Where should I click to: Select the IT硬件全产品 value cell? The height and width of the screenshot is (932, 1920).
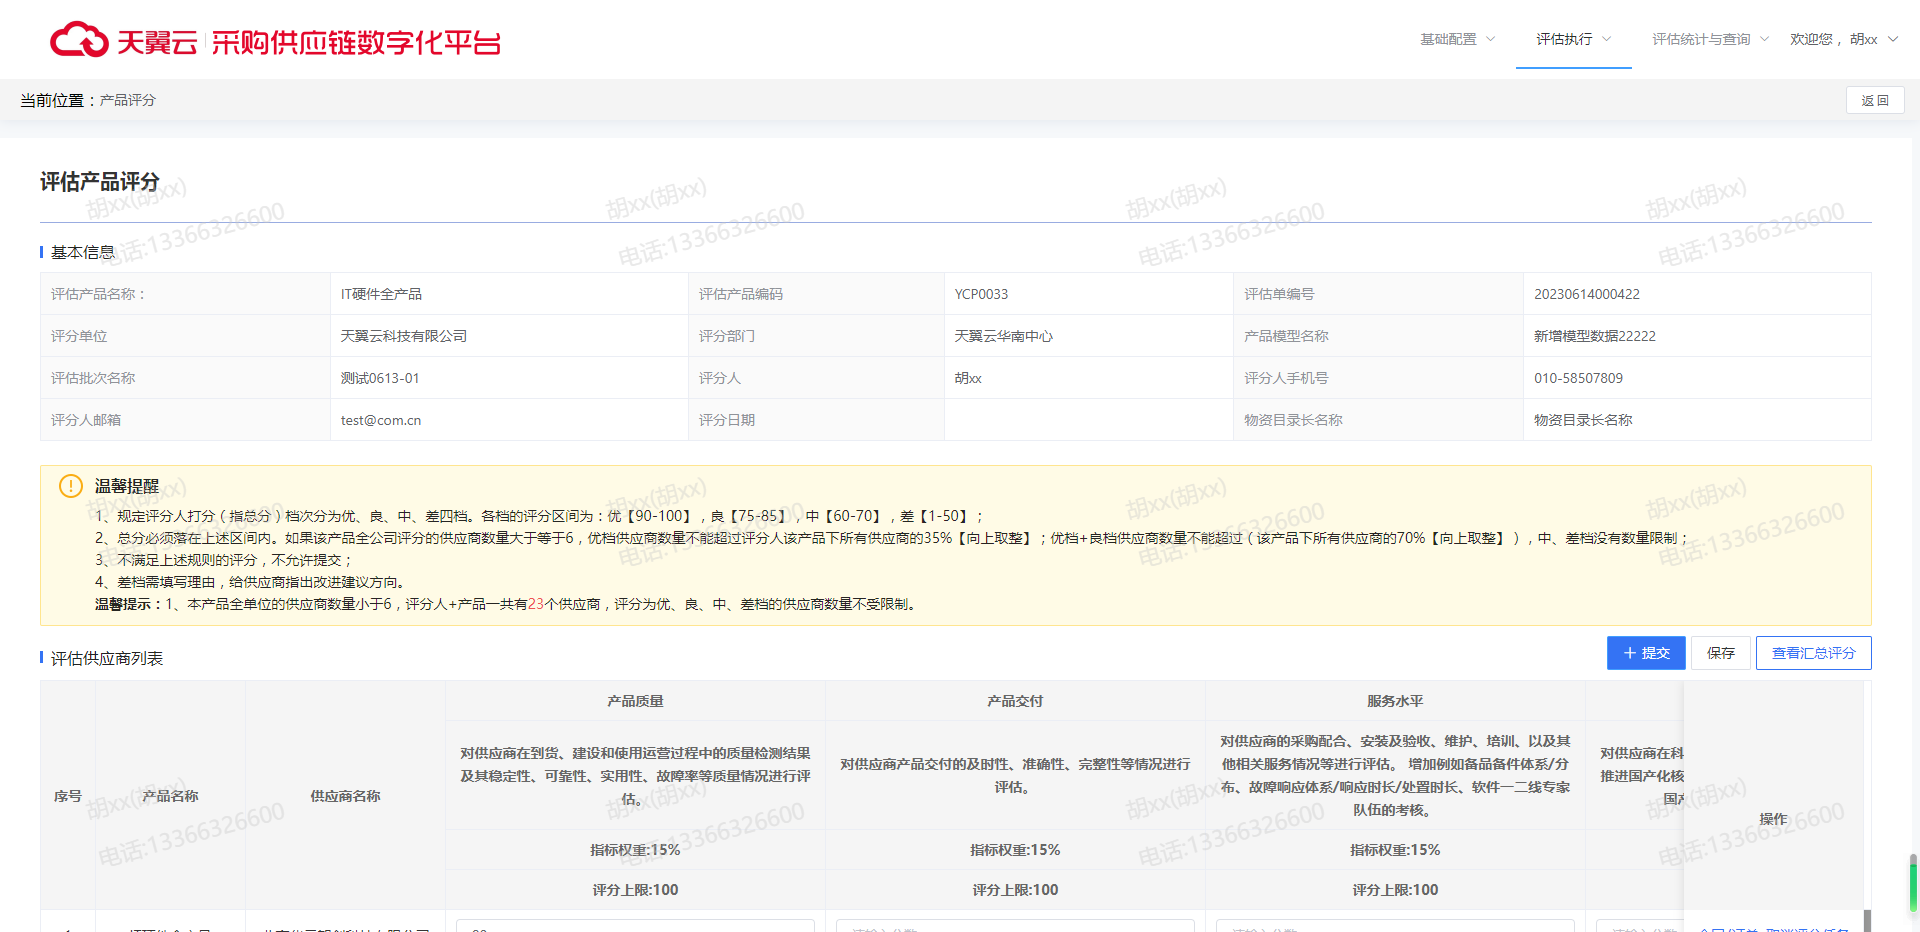click(509, 294)
